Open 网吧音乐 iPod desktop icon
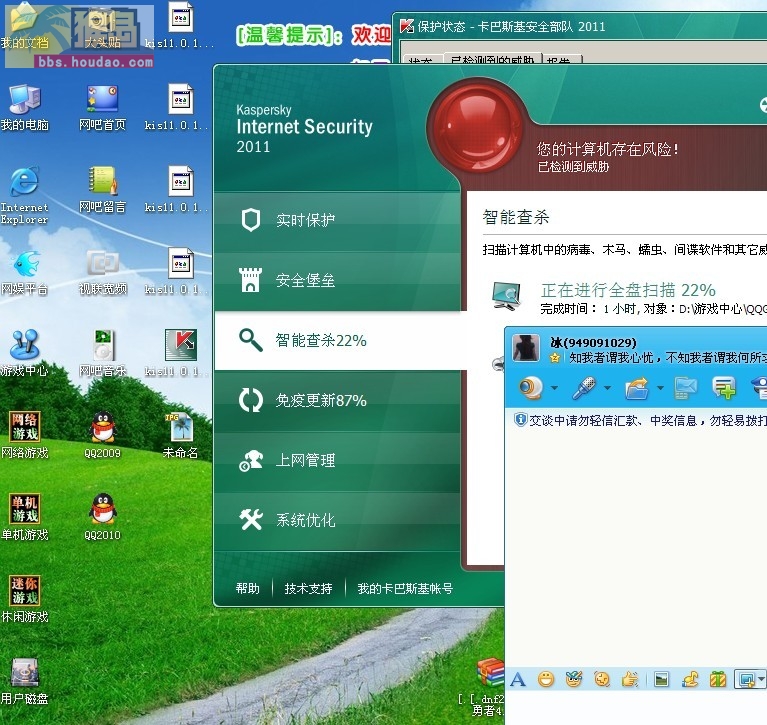The height and width of the screenshot is (725, 767). [x=103, y=353]
